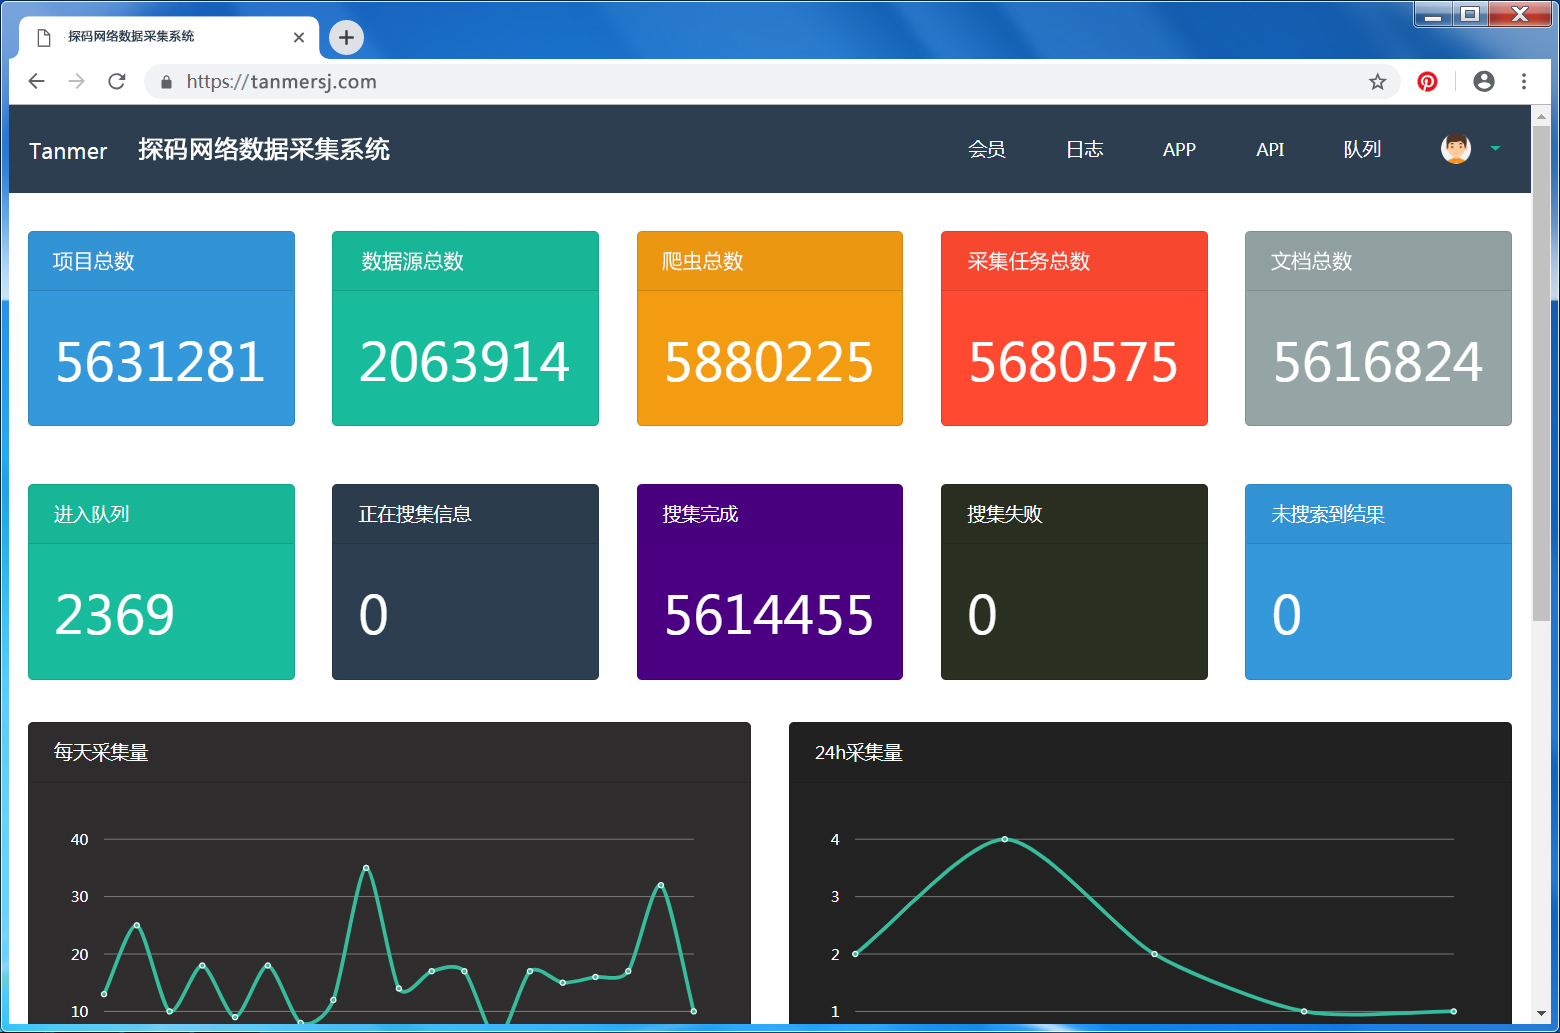Open the 数据源总数 card
This screenshot has width=1560, height=1033.
coord(465,328)
